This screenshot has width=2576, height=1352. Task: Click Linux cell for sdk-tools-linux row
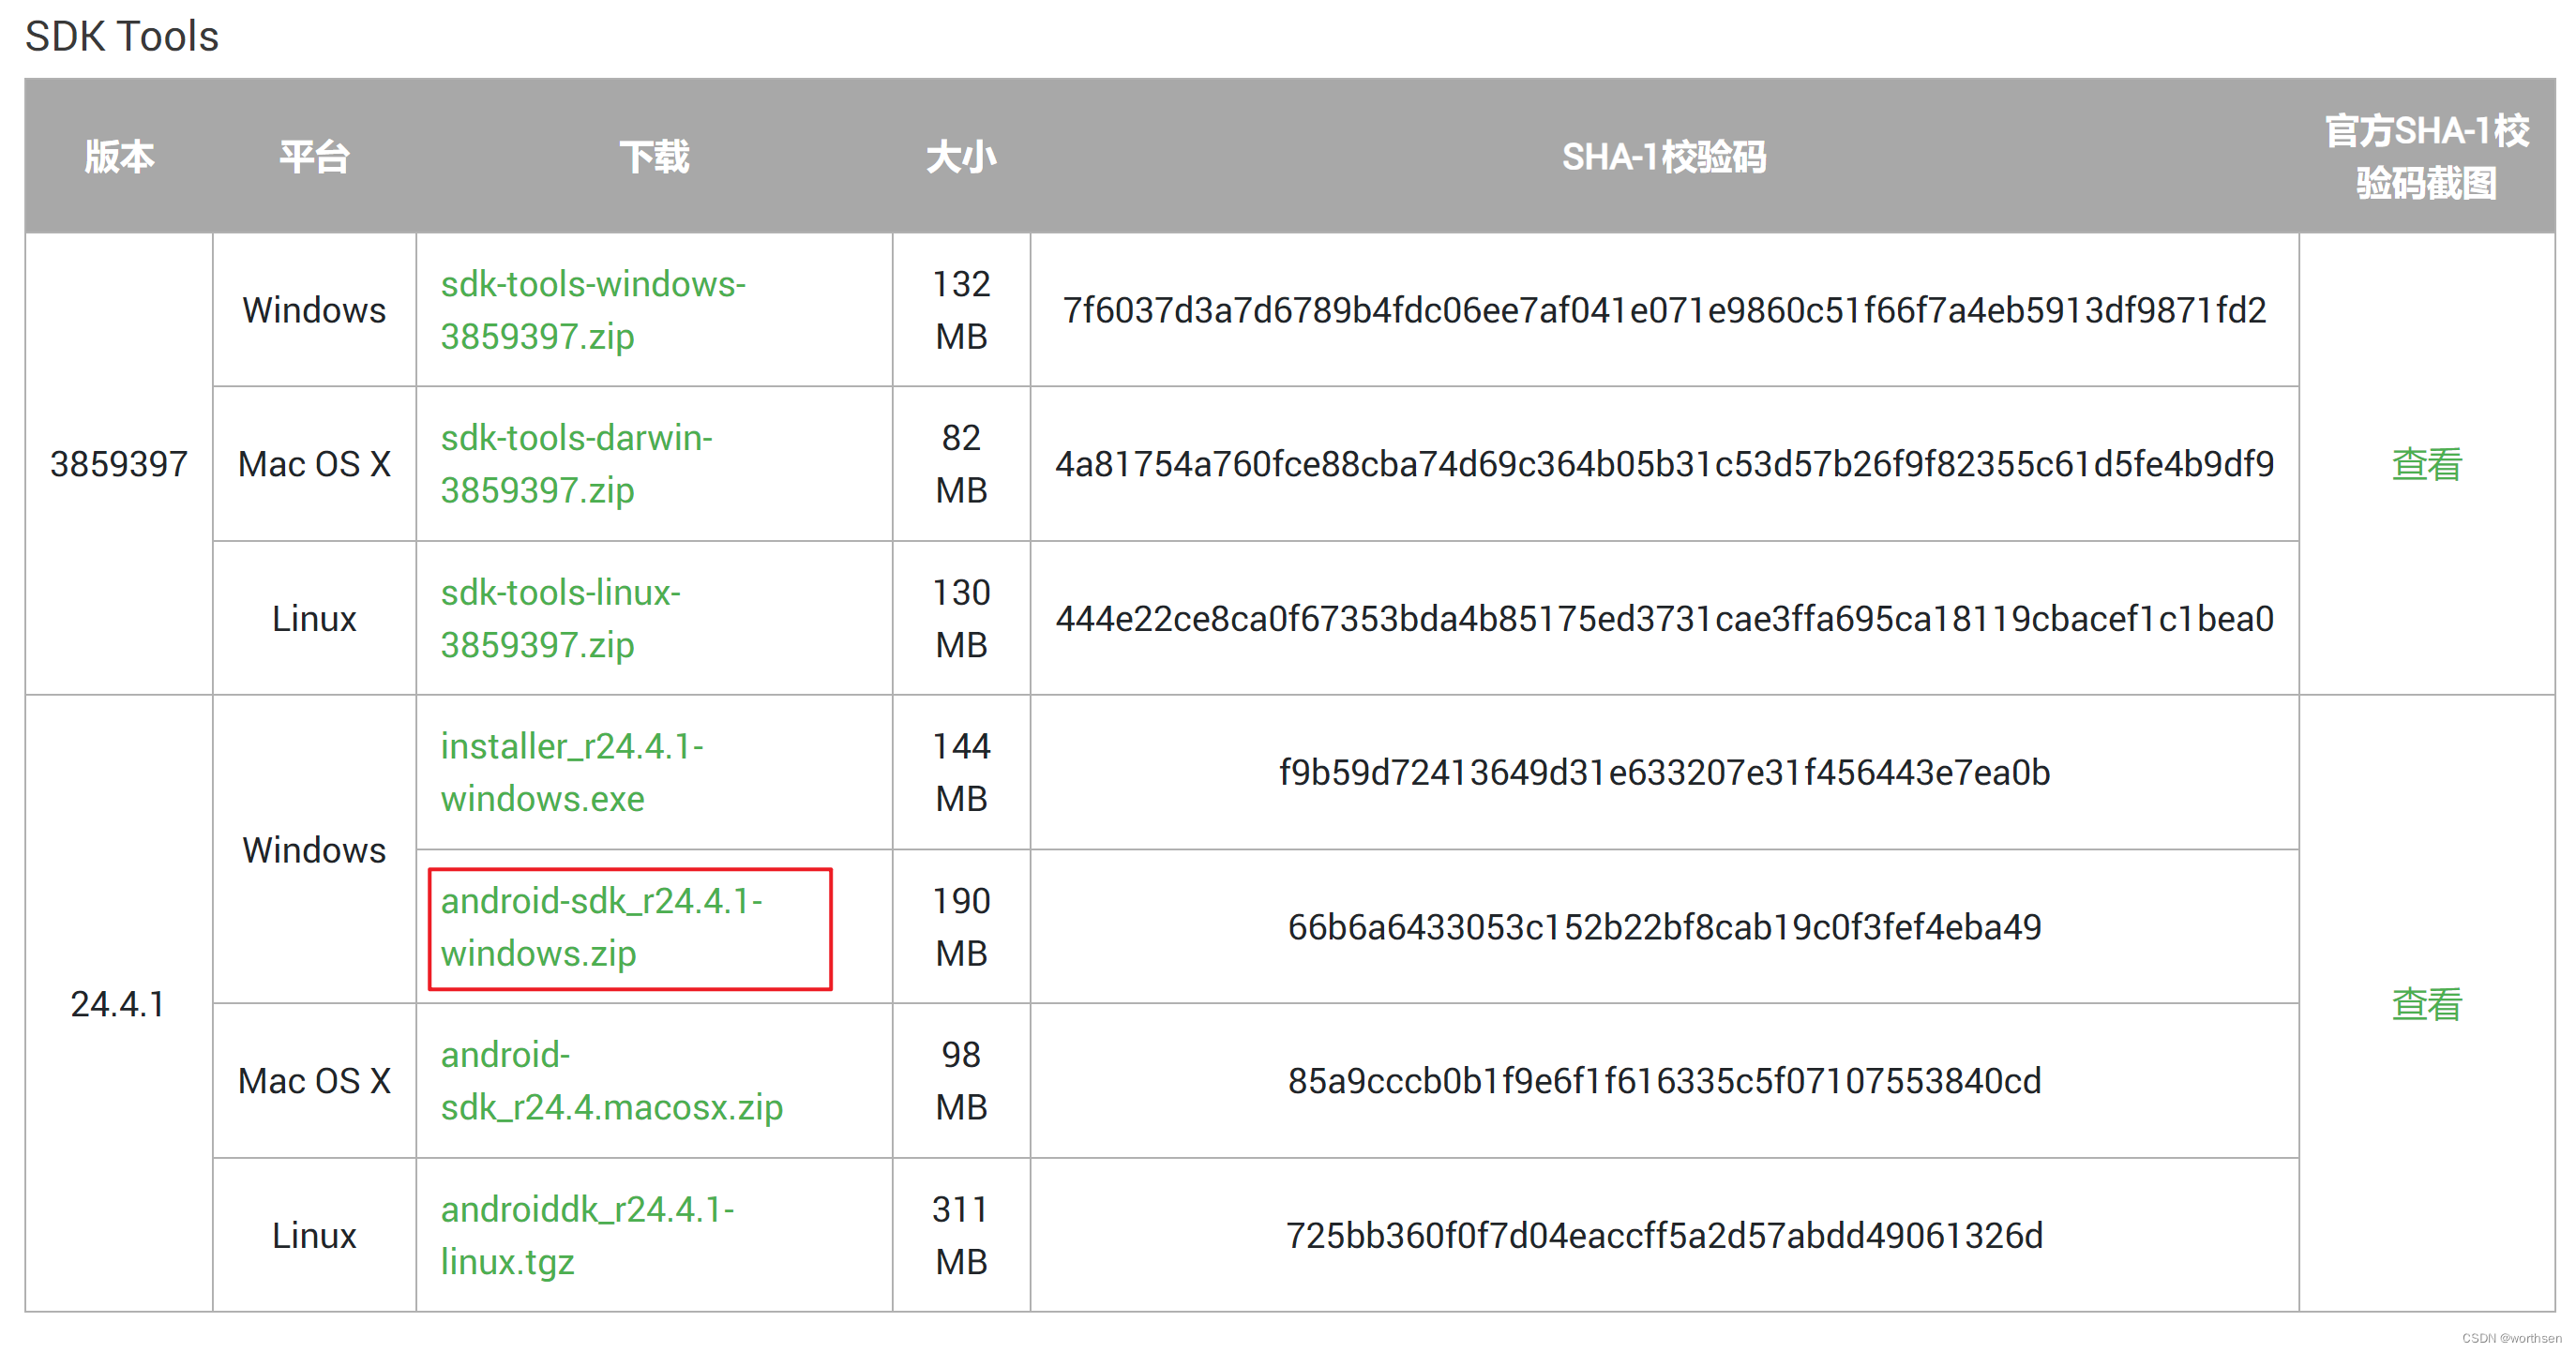coord(314,619)
